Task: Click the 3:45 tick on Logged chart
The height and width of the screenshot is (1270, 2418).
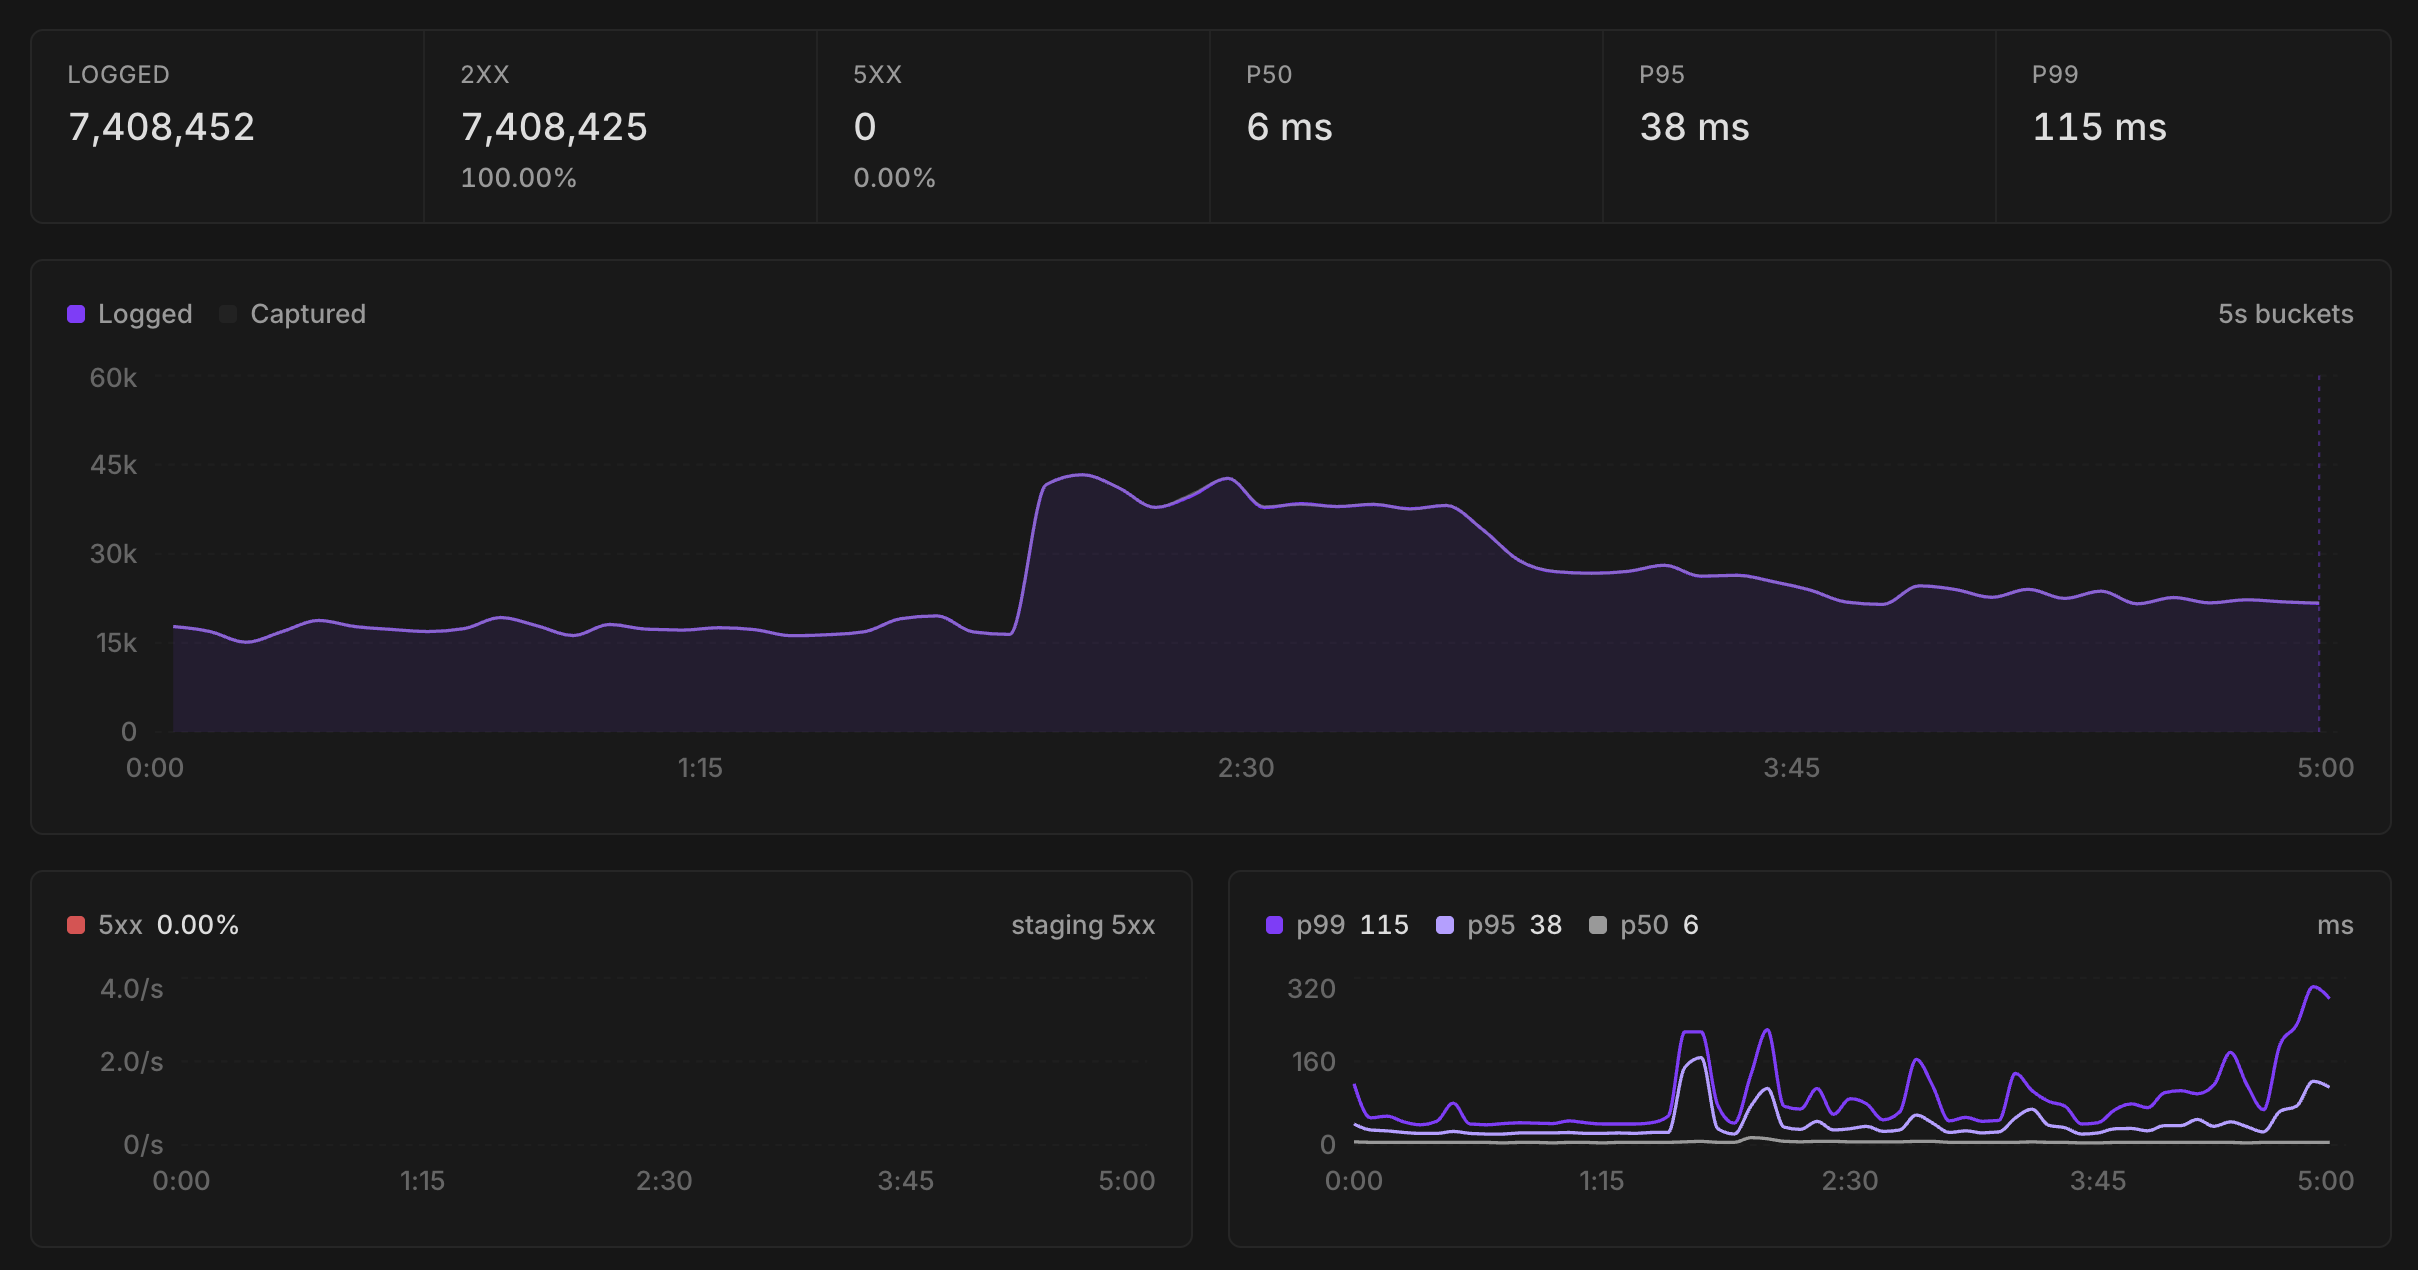Action: click(x=1791, y=768)
